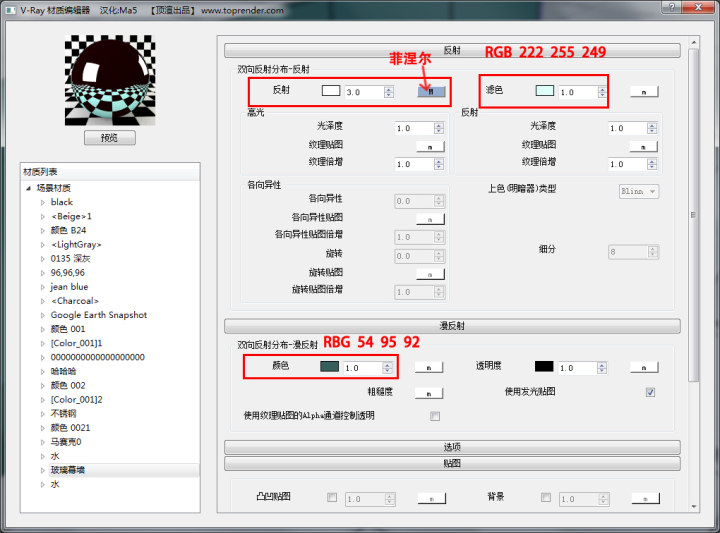The width and height of the screenshot is (720, 533).
Task: Click the Fresnel map button beside 反射
Action: click(x=431, y=91)
